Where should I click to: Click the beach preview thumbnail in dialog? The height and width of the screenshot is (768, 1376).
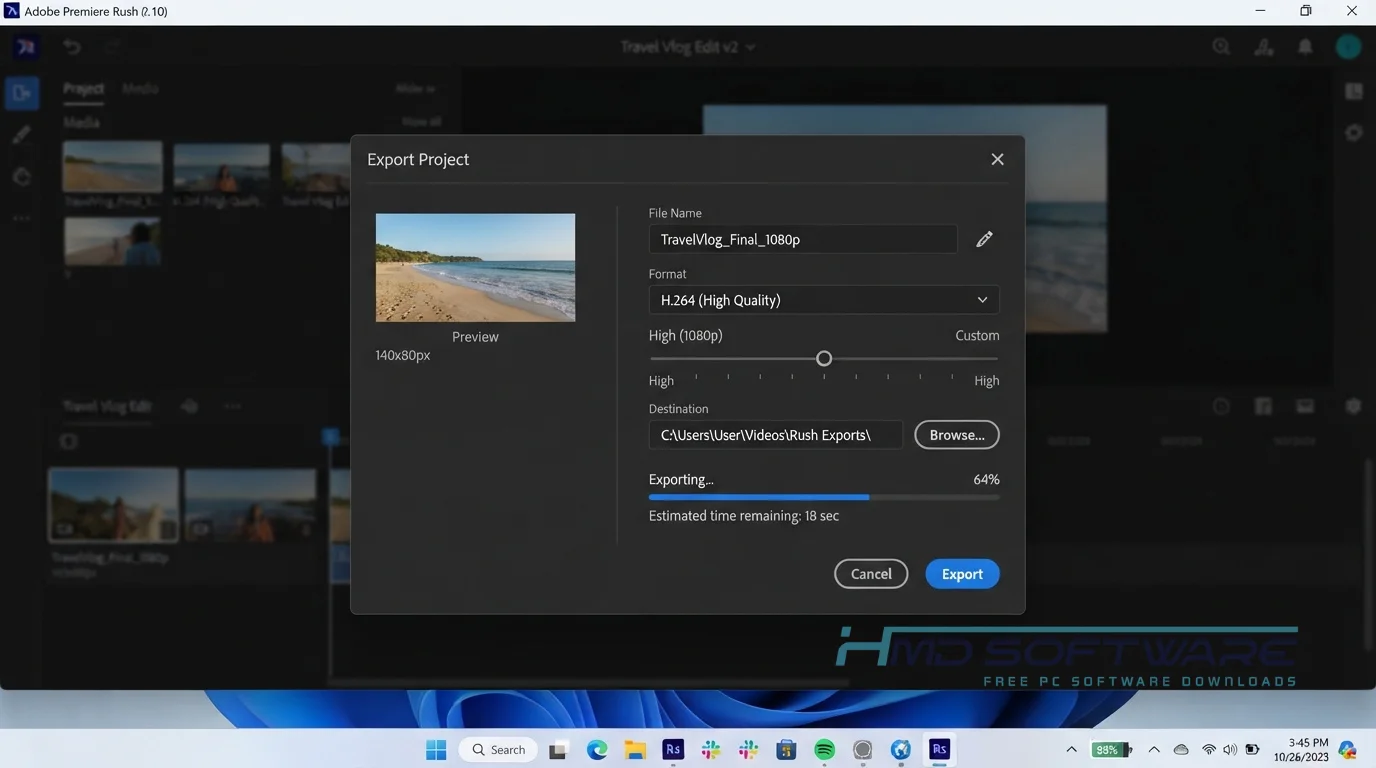[x=475, y=268]
